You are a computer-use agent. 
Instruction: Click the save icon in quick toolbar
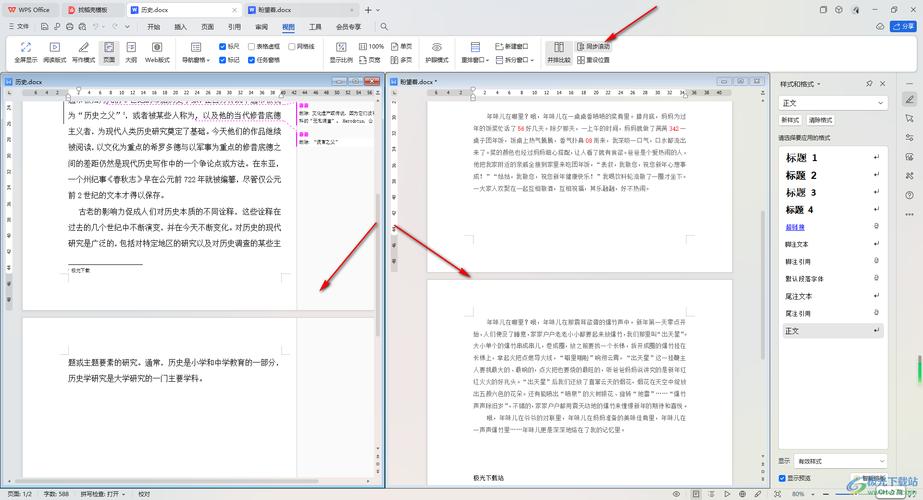point(45,27)
